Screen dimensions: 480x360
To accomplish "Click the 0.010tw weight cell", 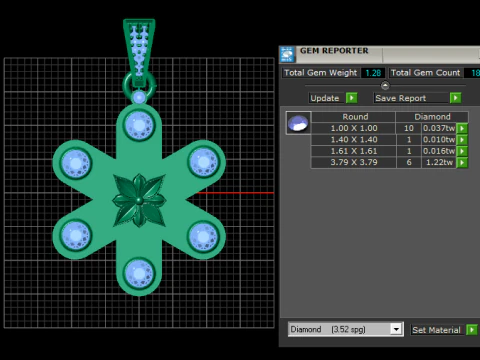I will click(x=439, y=140).
